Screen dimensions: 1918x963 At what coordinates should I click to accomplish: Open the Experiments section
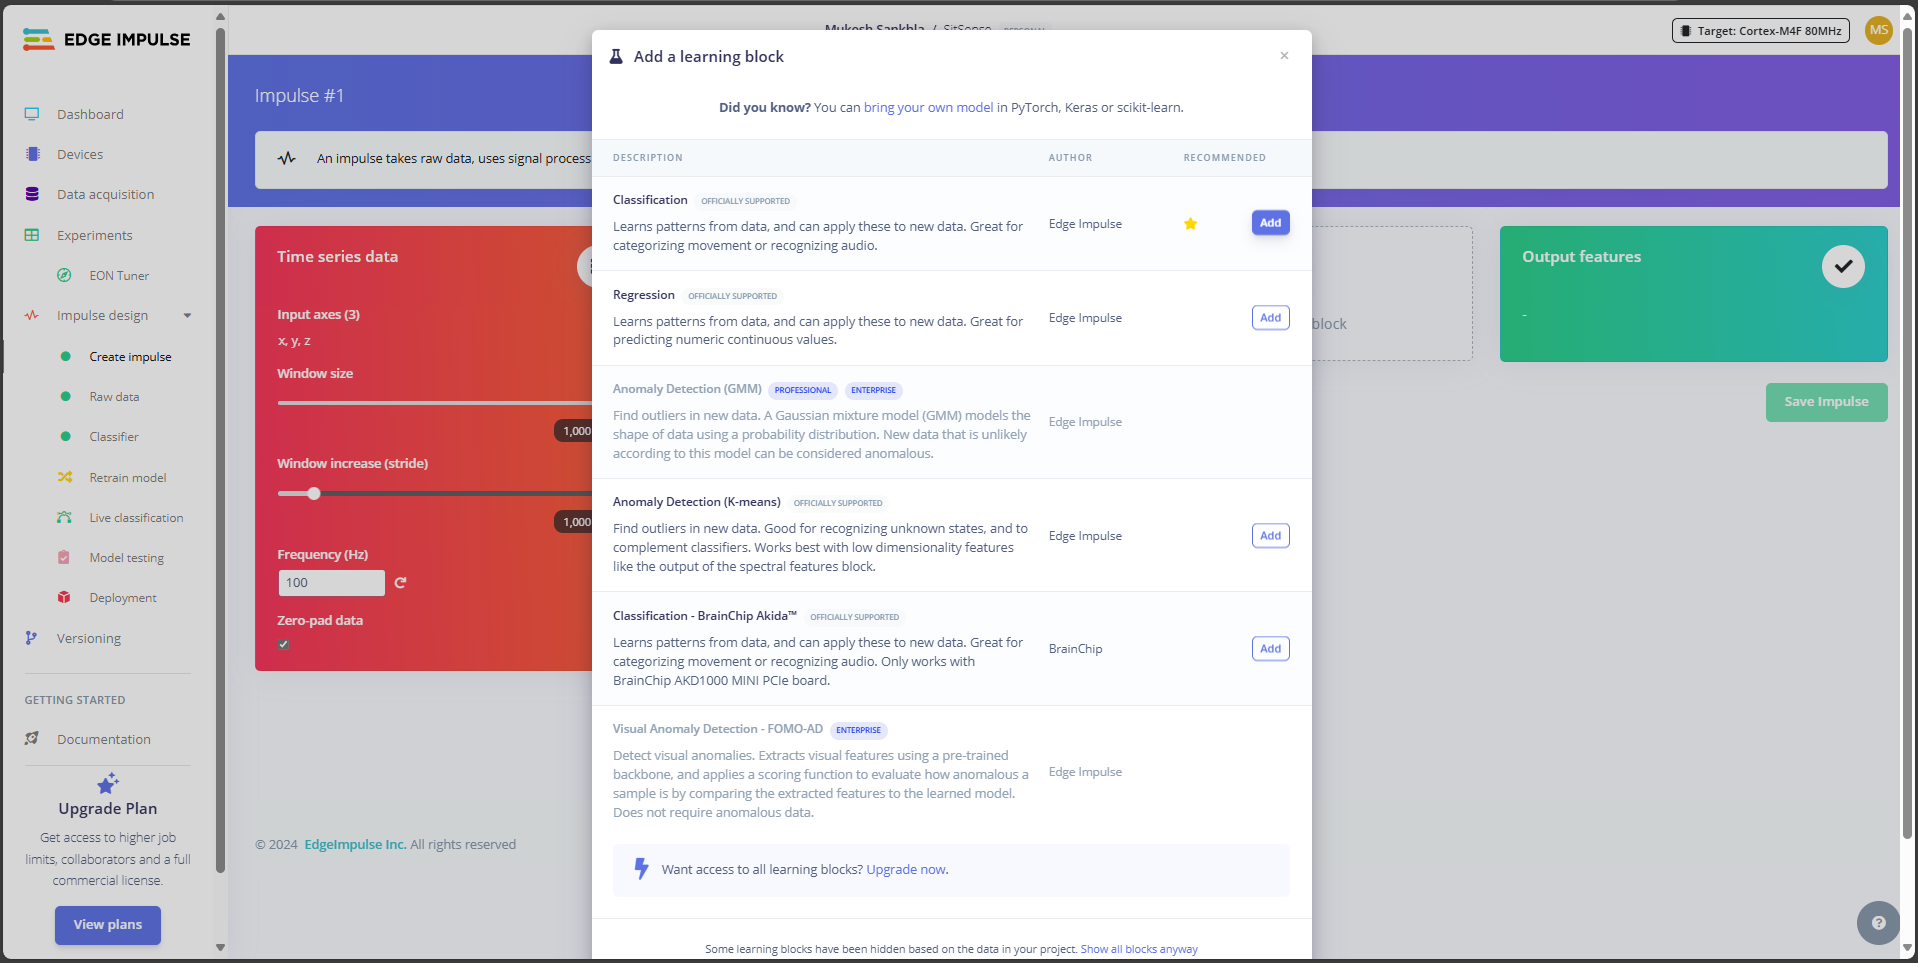(x=94, y=235)
